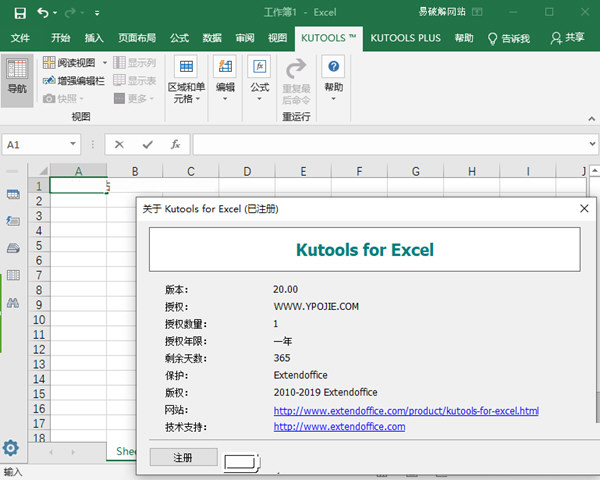The height and width of the screenshot is (480, 600).
Task: Click the Cancel X in formula bar
Action: (x=119, y=145)
